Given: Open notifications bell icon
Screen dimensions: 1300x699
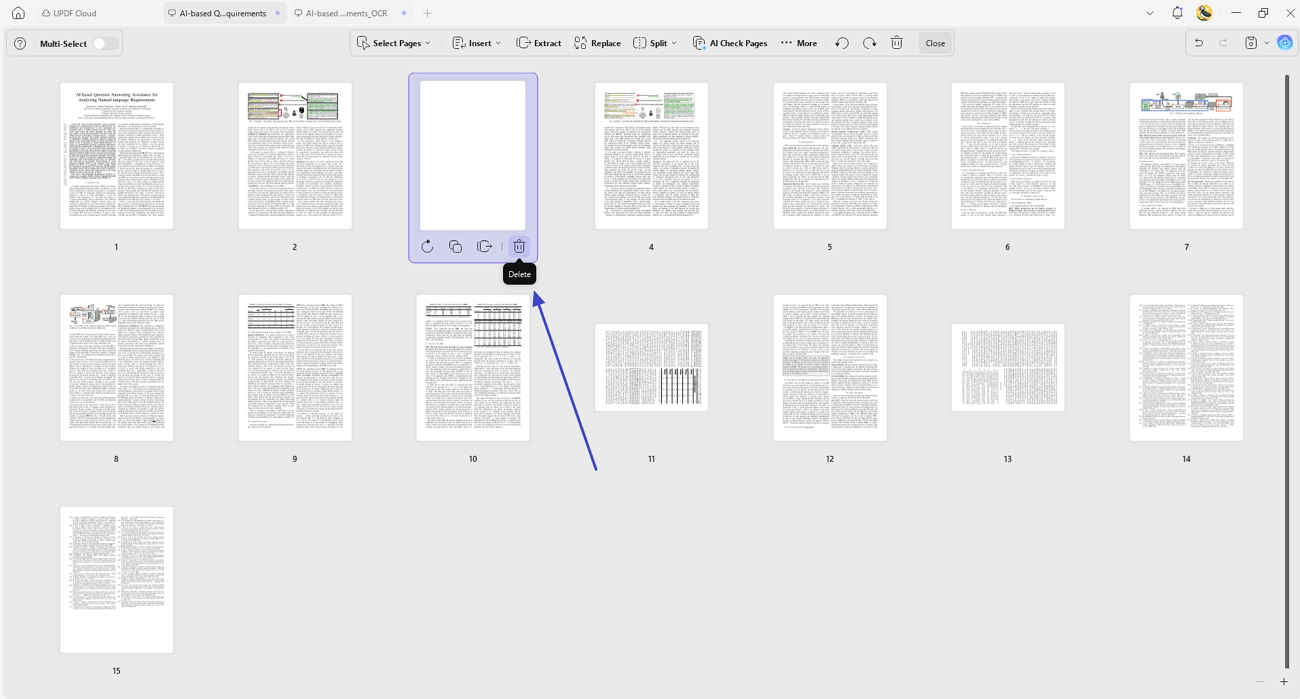Looking at the screenshot, I should 1177,13.
